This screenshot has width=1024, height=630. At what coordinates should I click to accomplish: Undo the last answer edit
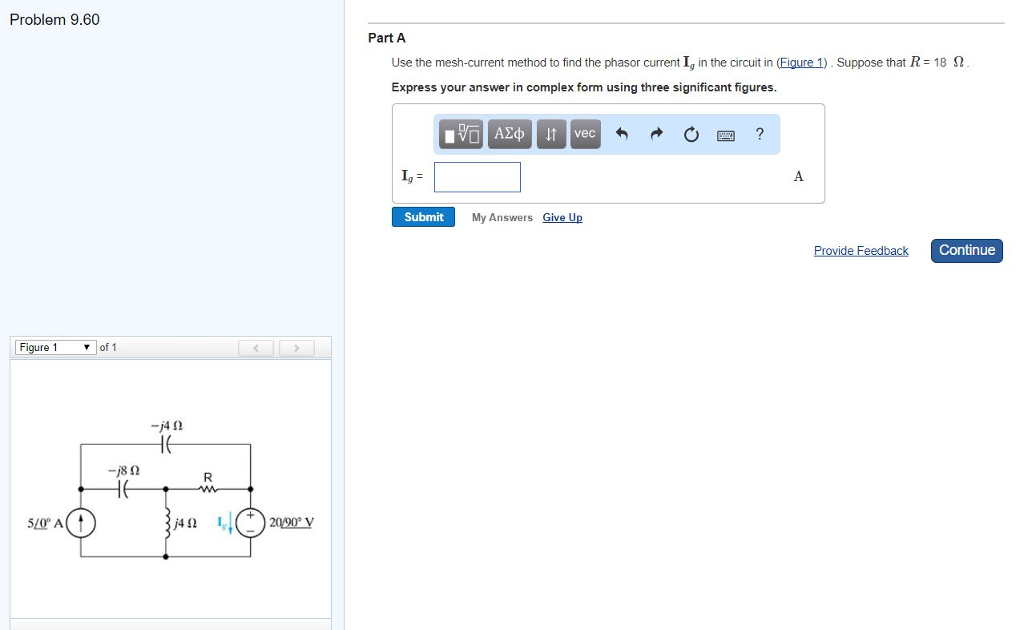(x=622, y=133)
